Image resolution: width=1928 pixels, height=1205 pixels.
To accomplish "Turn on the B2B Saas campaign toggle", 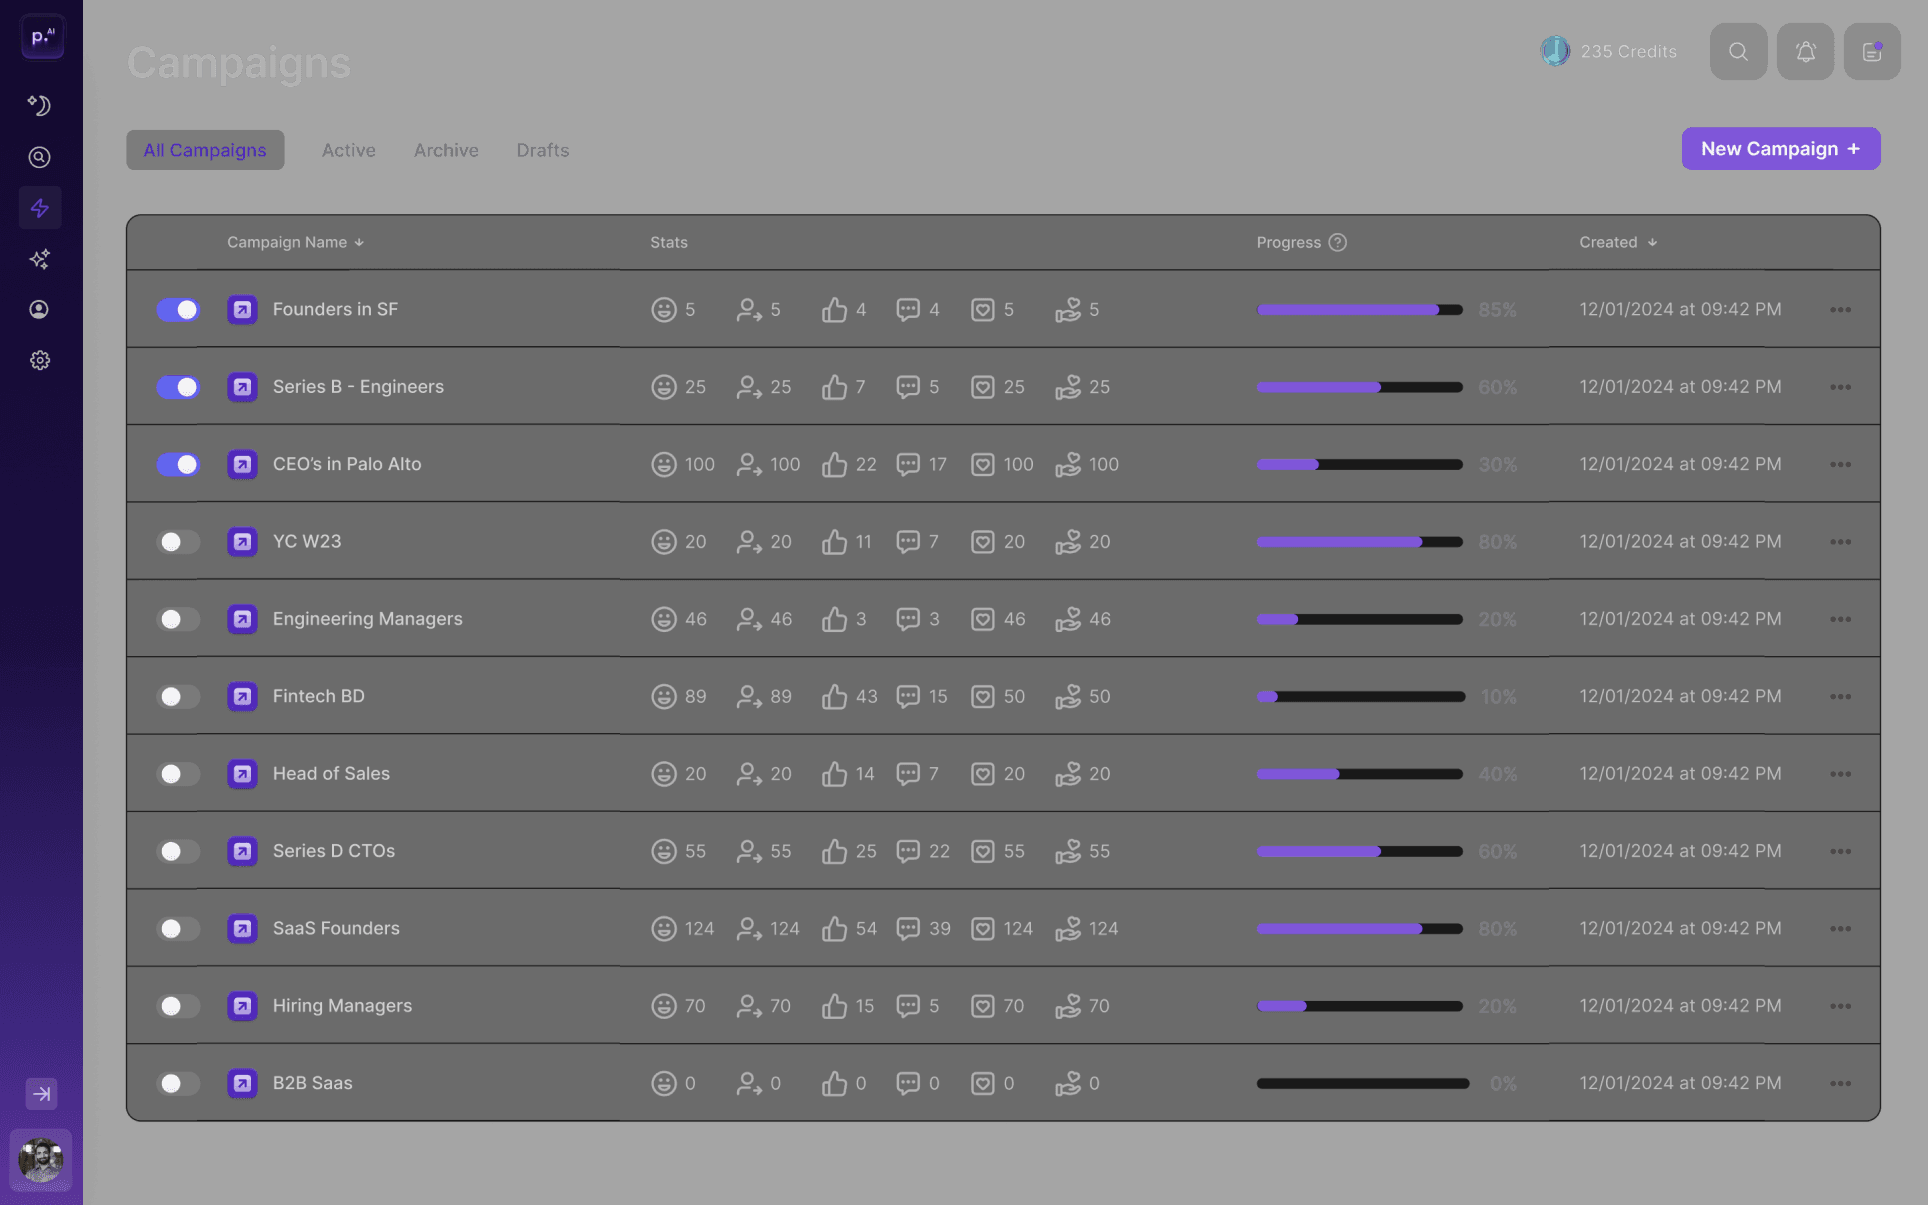I will click(178, 1083).
